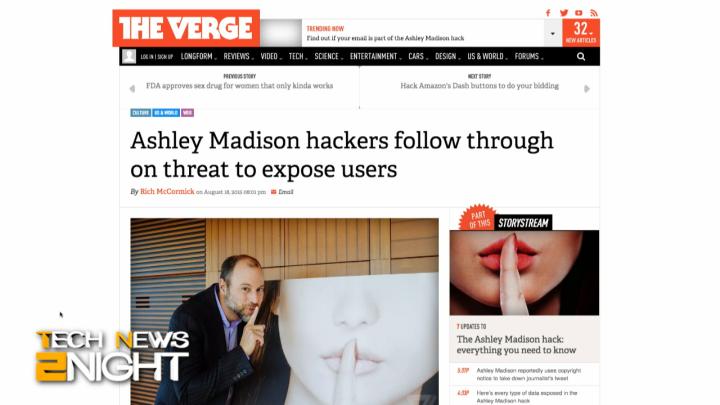
Task: Open the RSS feed icon
Action: (594, 13)
